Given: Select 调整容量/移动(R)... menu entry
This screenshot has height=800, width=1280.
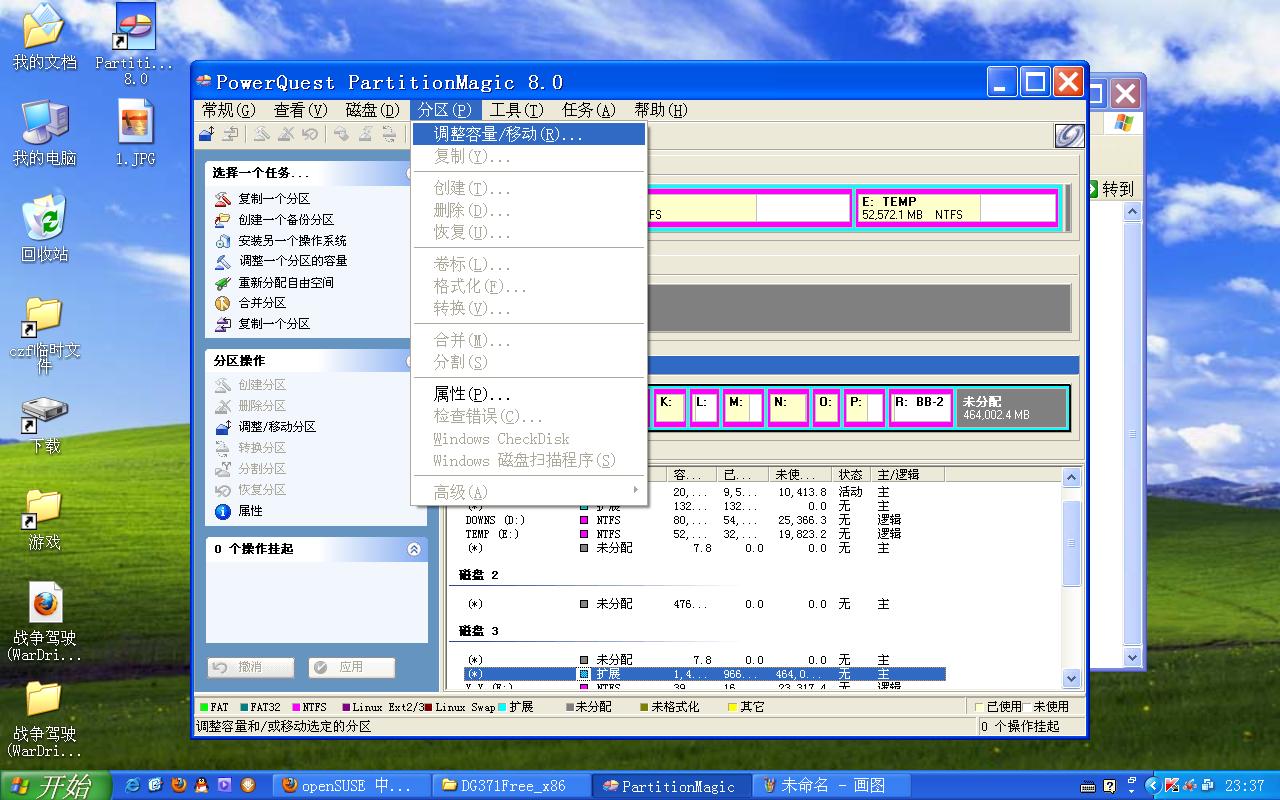Looking at the screenshot, I should (x=530, y=134).
